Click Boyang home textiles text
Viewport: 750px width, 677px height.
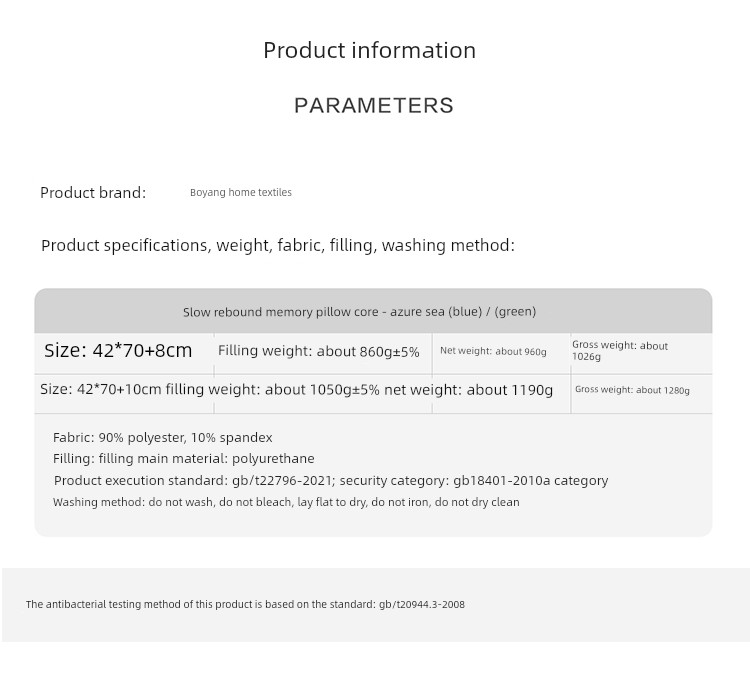point(241,192)
